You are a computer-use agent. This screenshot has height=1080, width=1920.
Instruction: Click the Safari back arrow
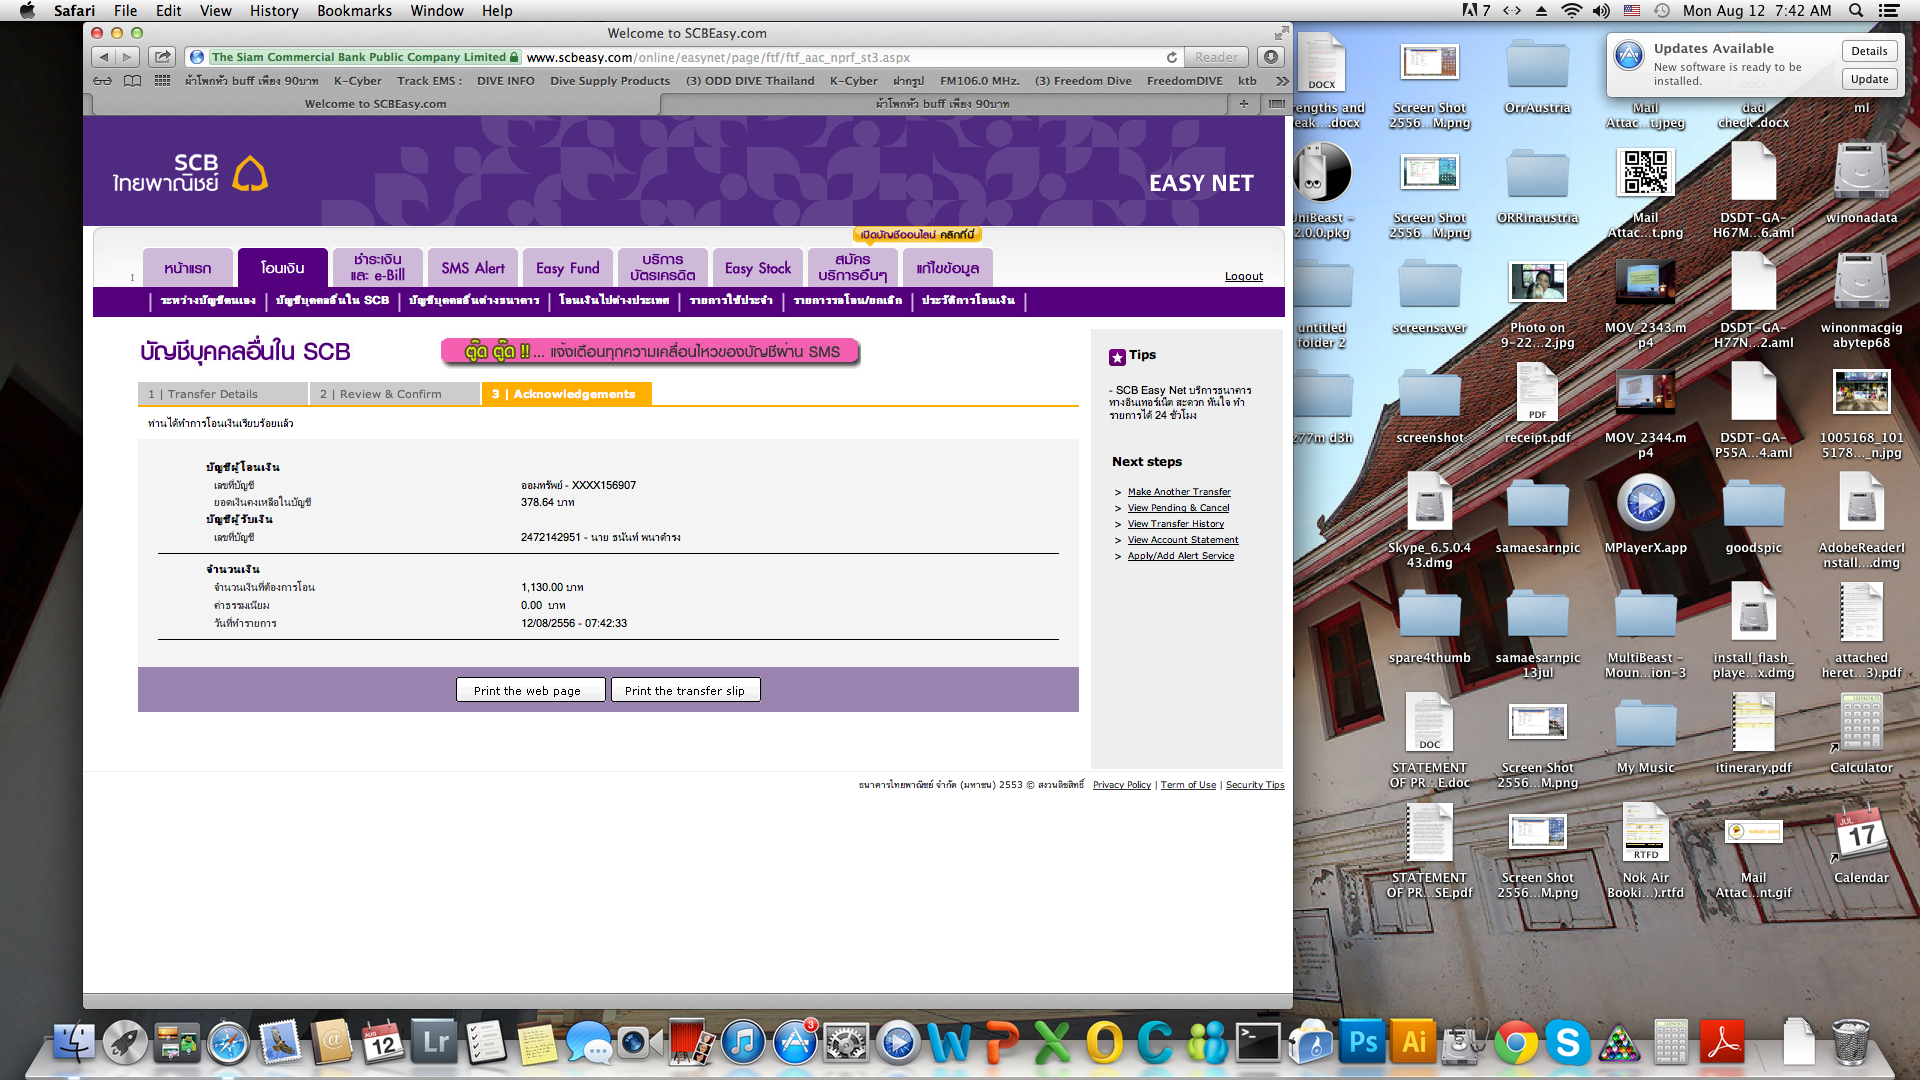(104, 57)
